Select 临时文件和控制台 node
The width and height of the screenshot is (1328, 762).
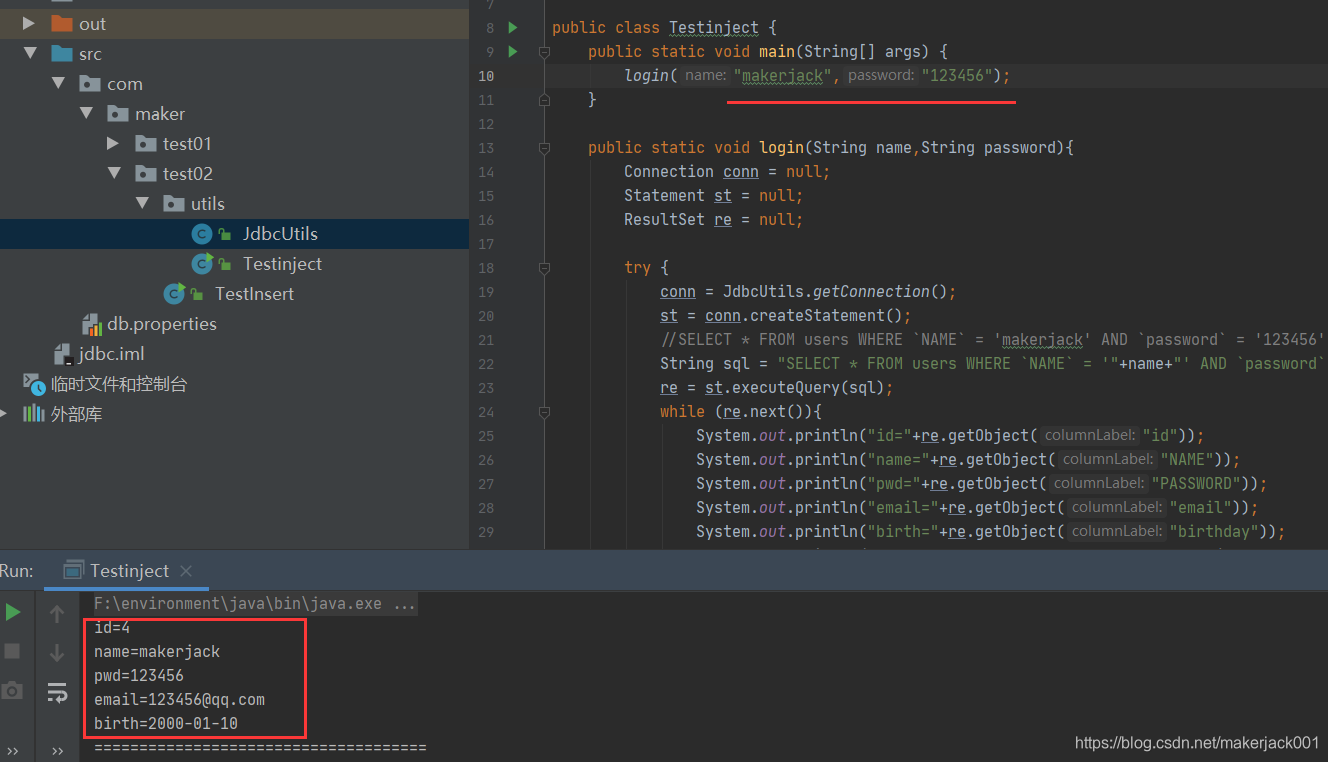(119, 383)
